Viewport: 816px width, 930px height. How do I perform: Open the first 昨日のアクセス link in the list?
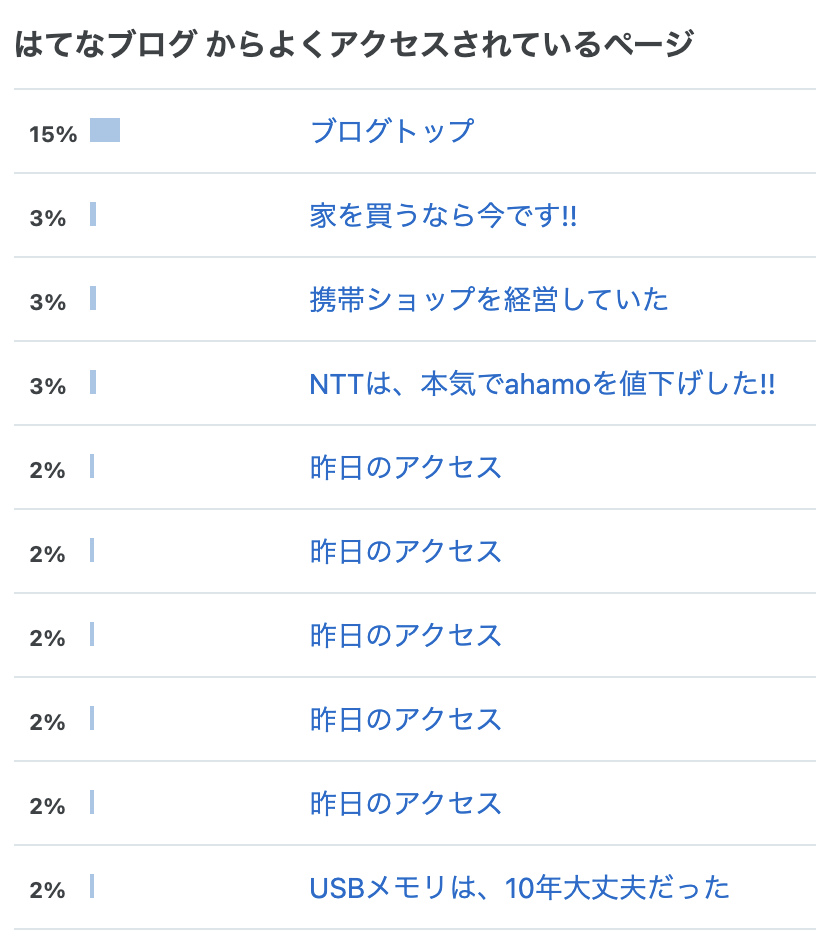click(x=406, y=467)
